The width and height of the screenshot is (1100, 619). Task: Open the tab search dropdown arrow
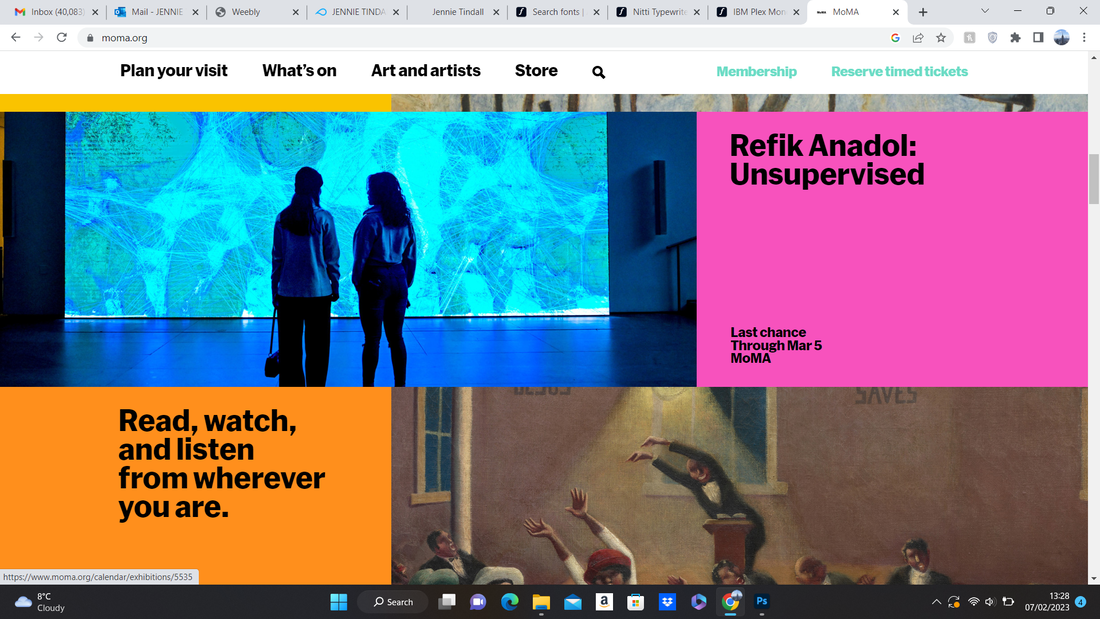[x=985, y=11]
